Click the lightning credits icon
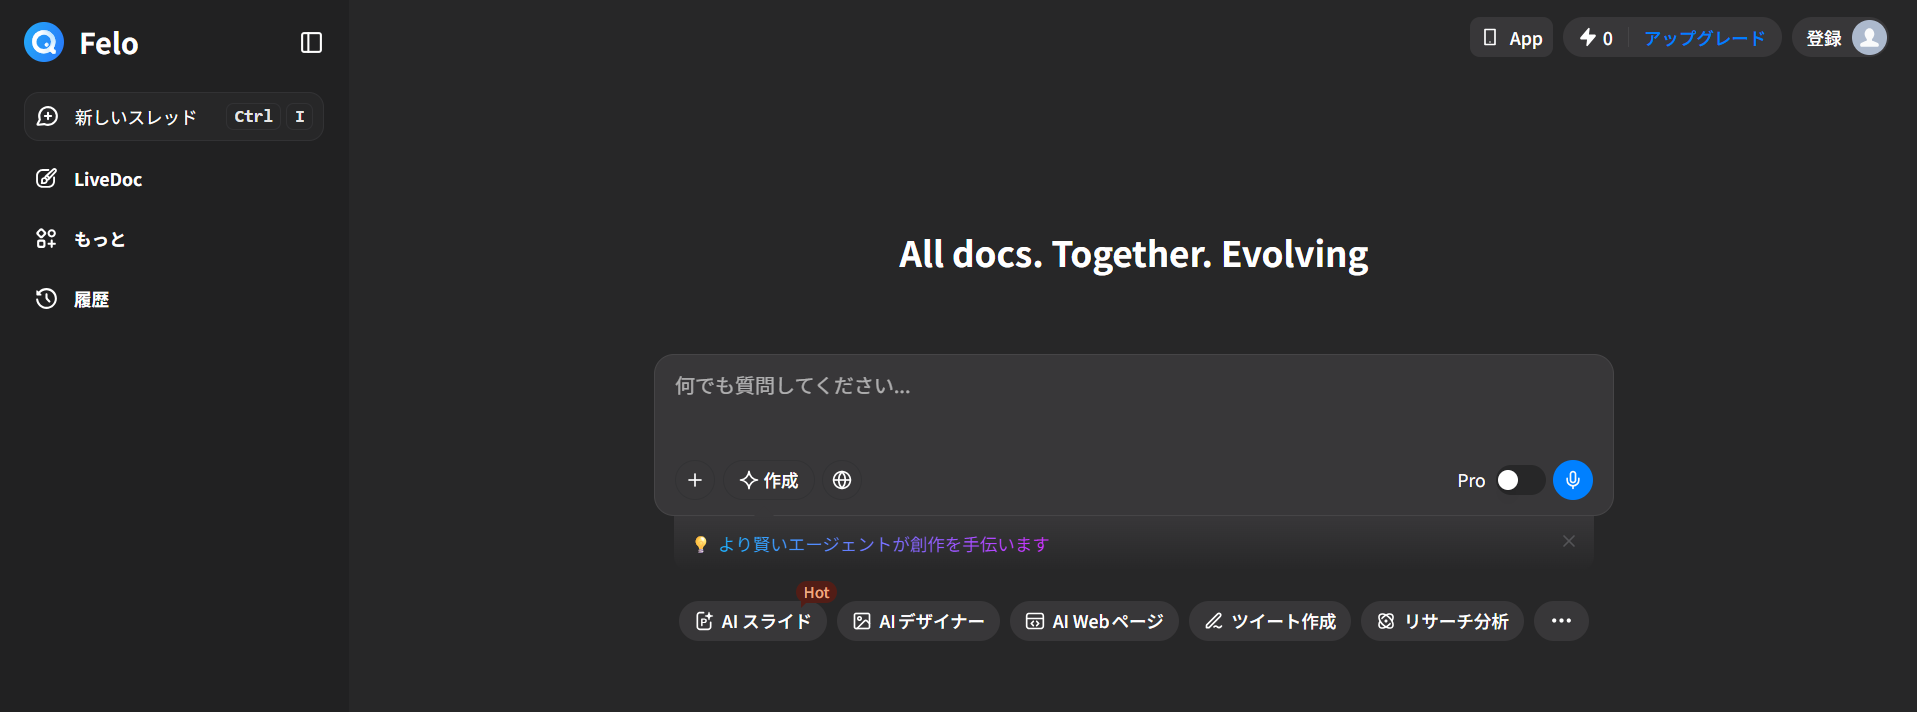1917x712 pixels. (1588, 38)
